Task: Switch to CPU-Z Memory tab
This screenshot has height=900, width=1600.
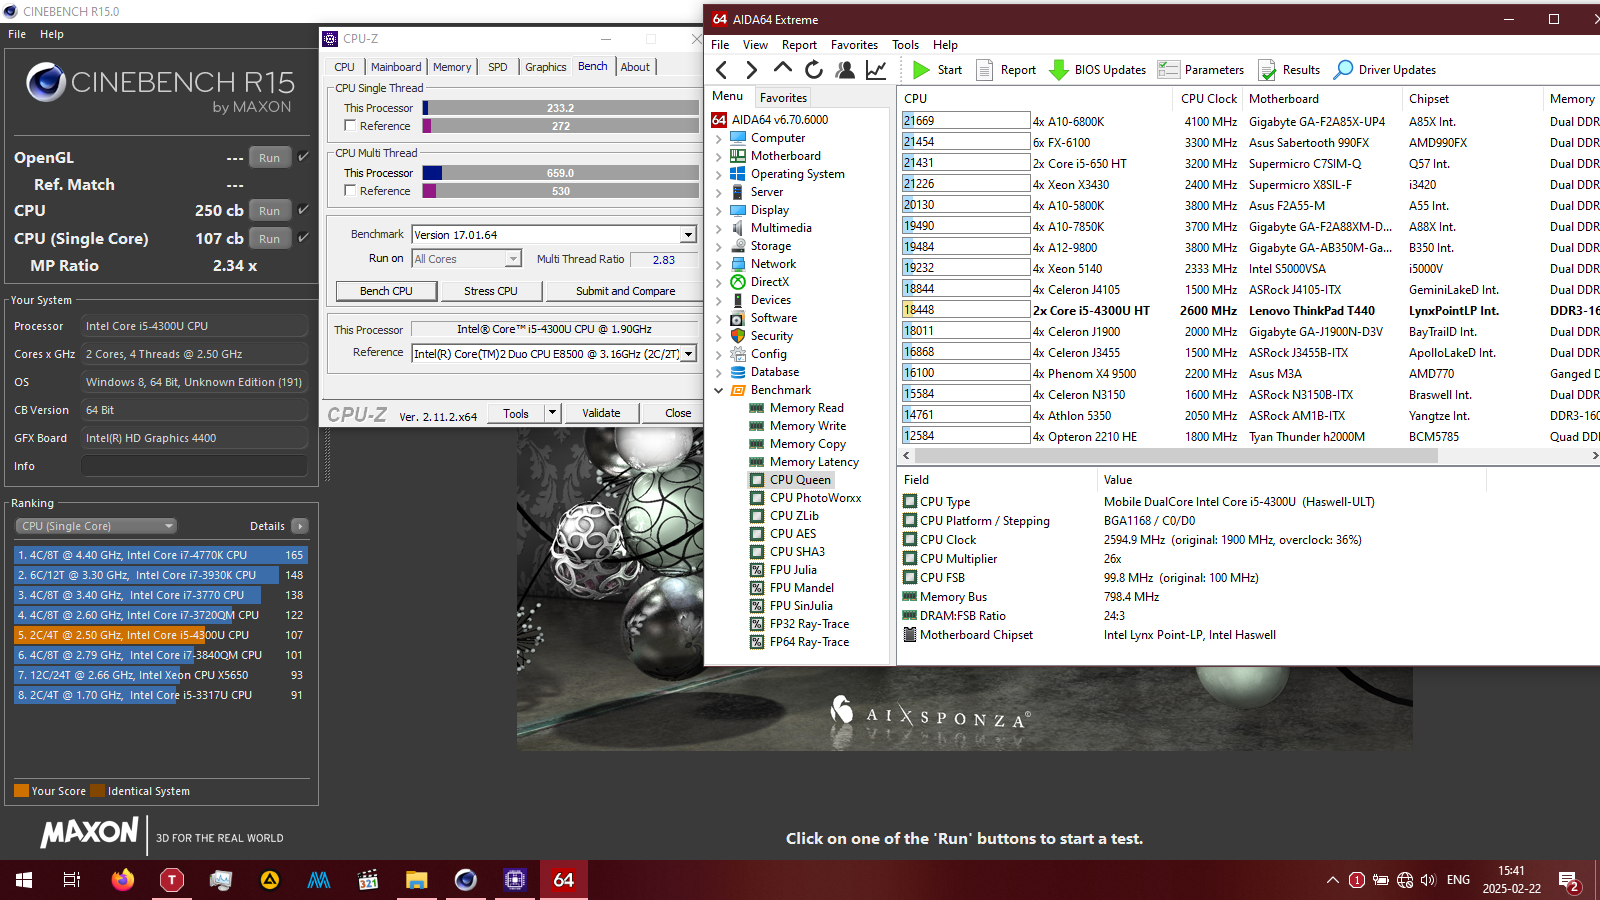Action: (x=452, y=67)
